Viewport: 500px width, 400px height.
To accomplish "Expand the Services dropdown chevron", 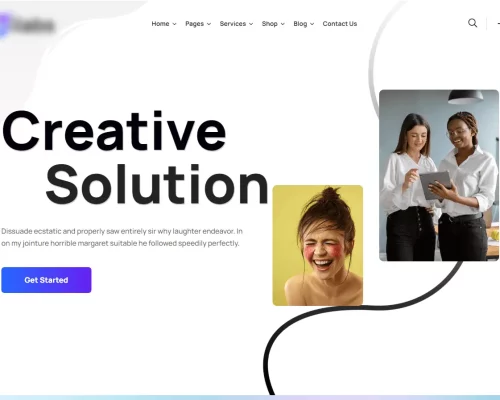I will (x=251, y=24).
